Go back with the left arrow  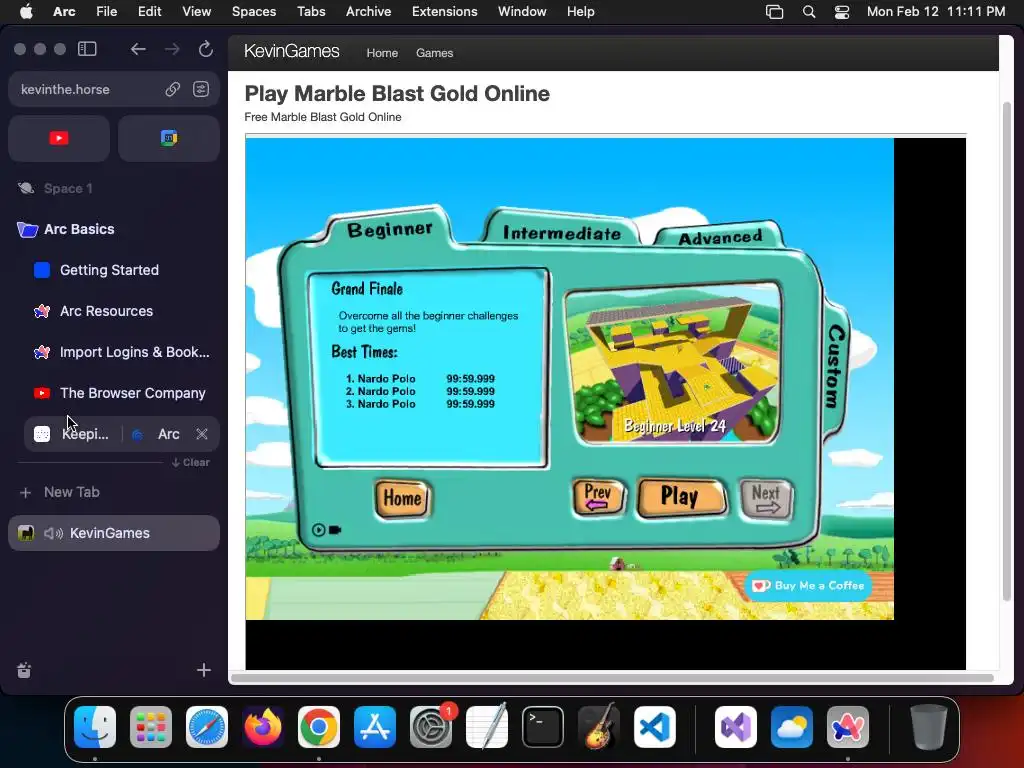pos(138,49)
